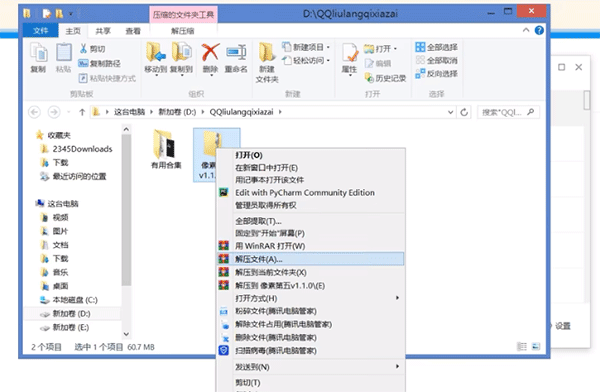Expand the address bar history dropdown
The height and width of the screenshot is (392, 600).
pyautogui.click(x=451, y=112)
